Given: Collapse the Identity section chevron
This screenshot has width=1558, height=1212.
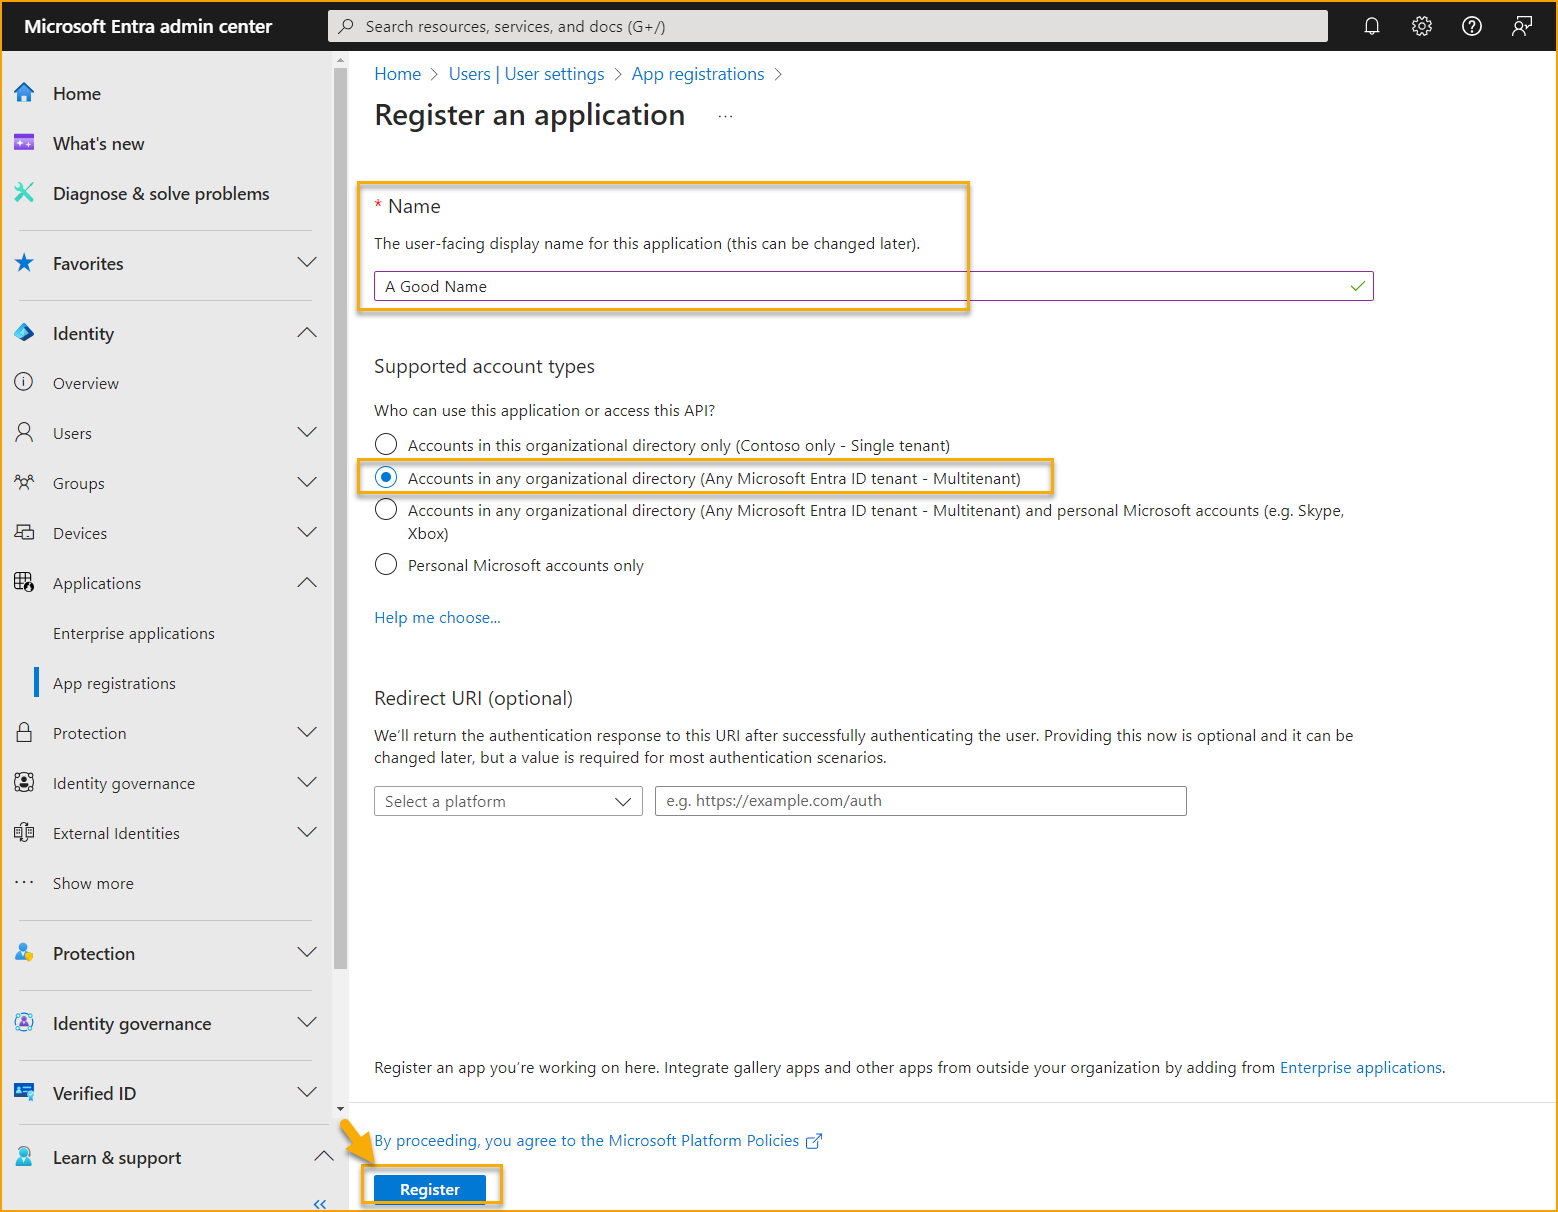Looking at the screenshot, I should click(x=307, y=332).
